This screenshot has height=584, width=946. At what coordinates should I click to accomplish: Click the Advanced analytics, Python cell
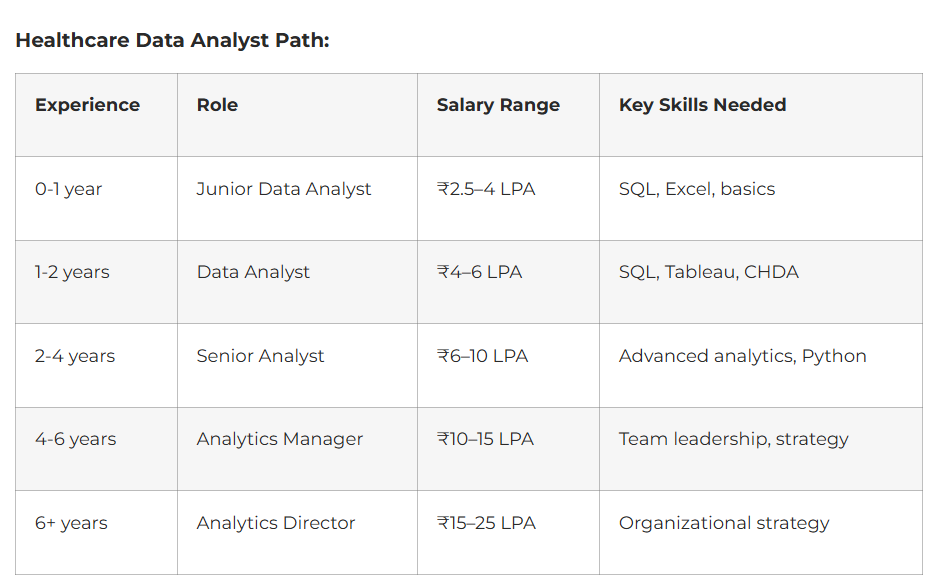[742, 356]
